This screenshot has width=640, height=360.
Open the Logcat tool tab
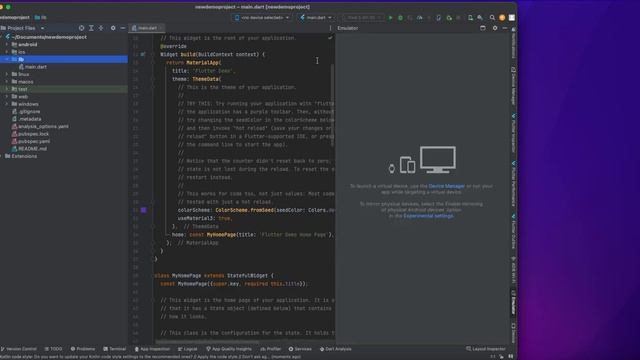(188, 349)
